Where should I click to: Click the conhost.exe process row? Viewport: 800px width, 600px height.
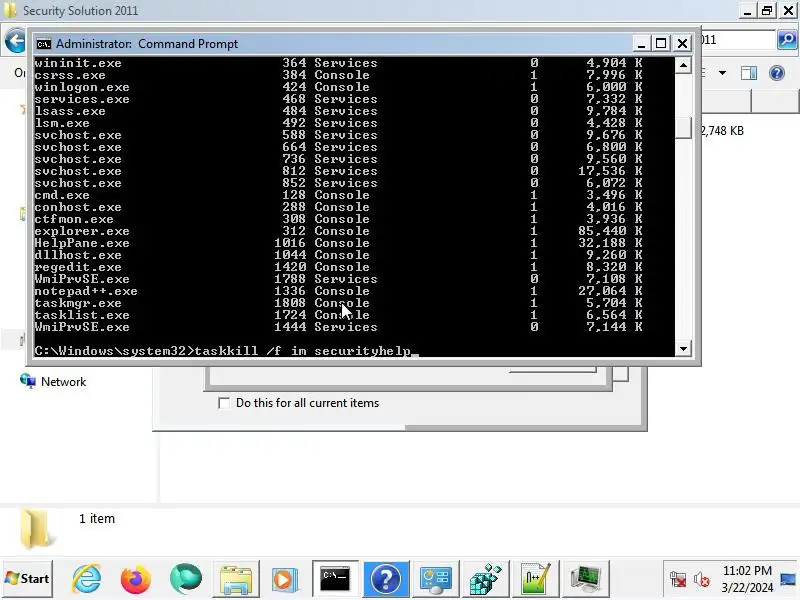click(338, 207)
